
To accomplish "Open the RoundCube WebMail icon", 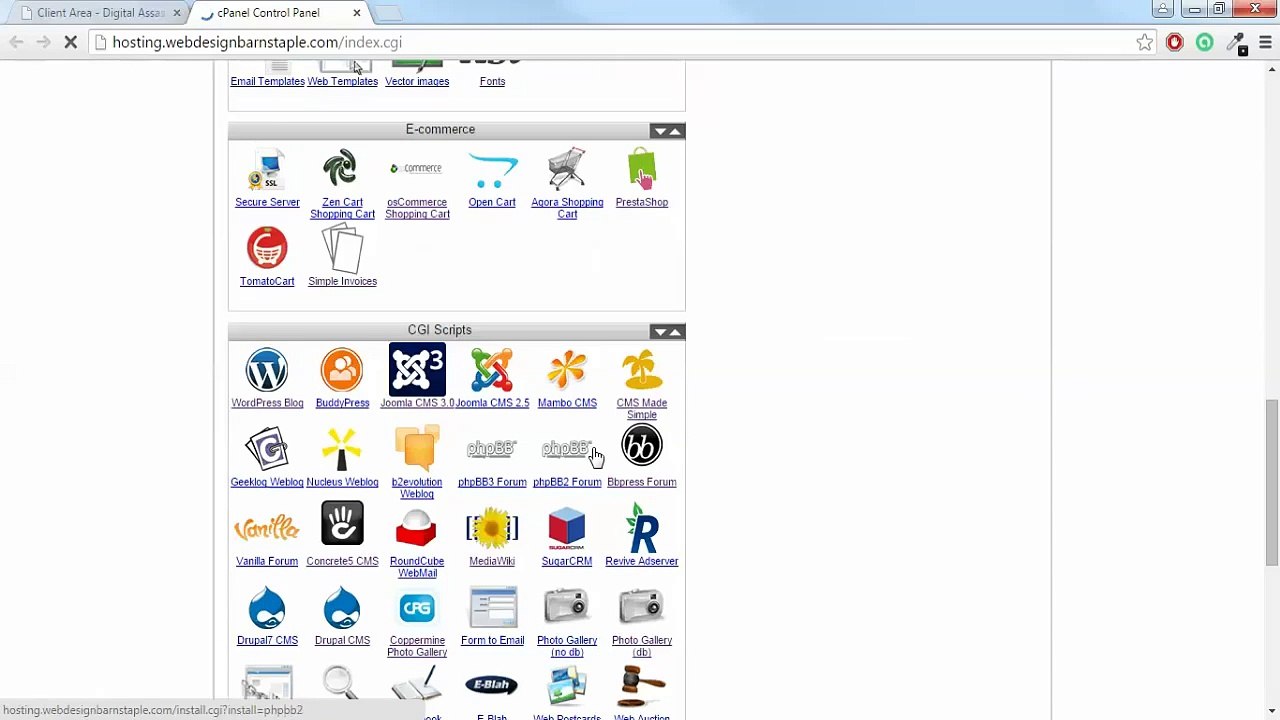I will click(417, 529).
